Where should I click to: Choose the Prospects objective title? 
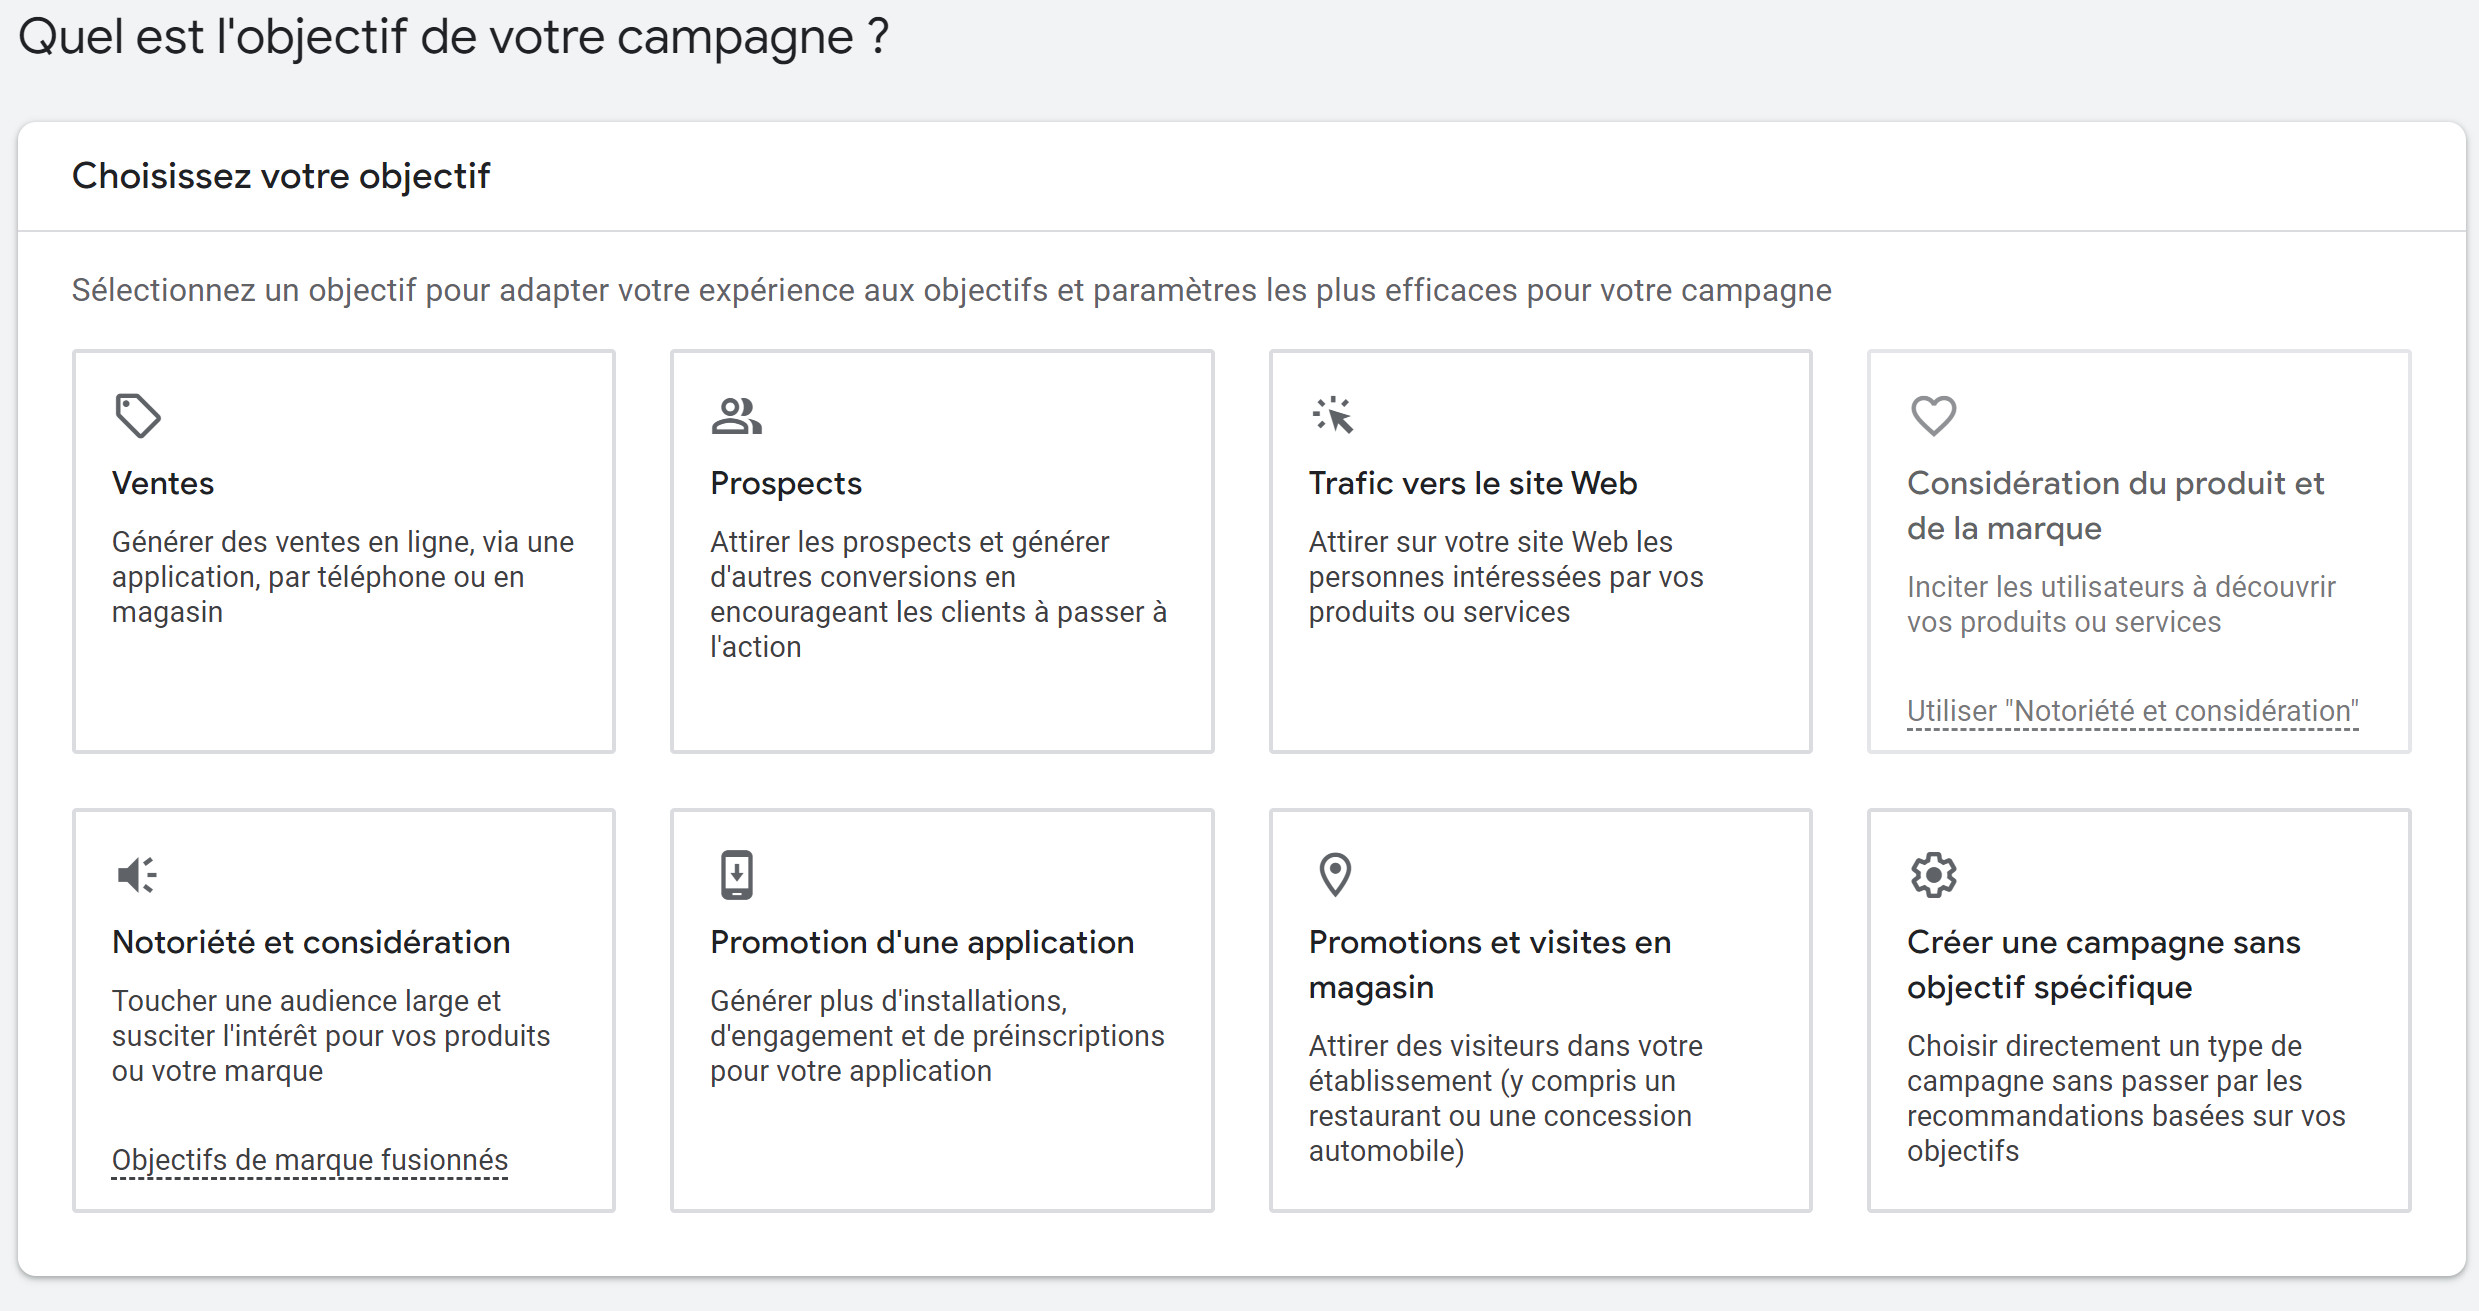coord(786,484)
